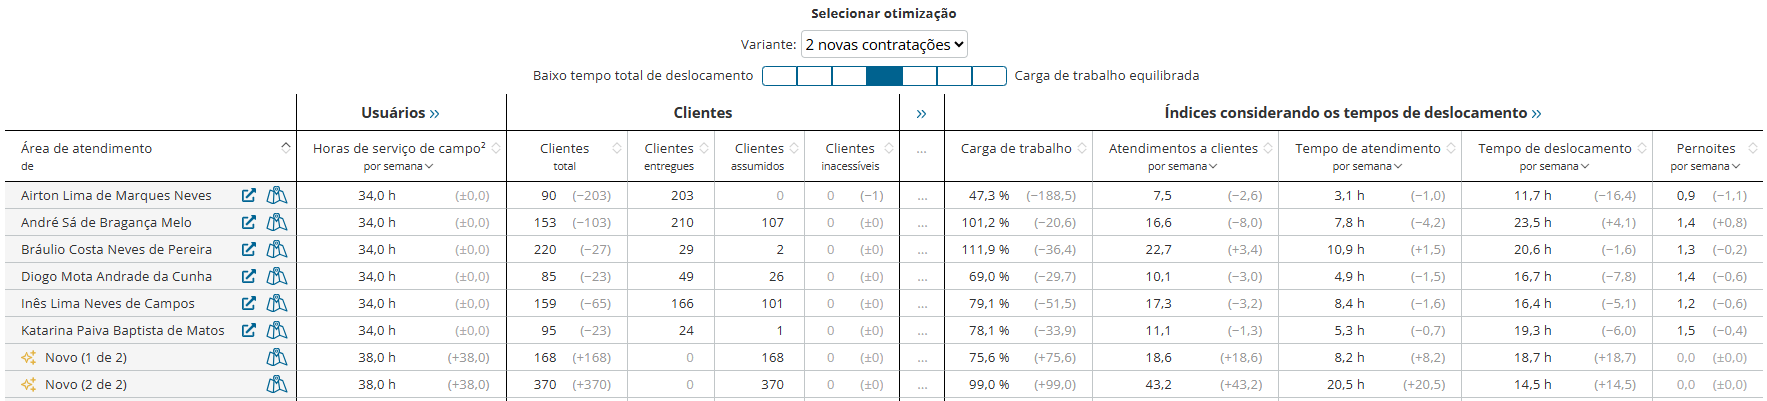This screenshot has height=401, width=1767.
Task: Open external link for Bráulio Costa Neves de Pereira
Action: [248, 250]
